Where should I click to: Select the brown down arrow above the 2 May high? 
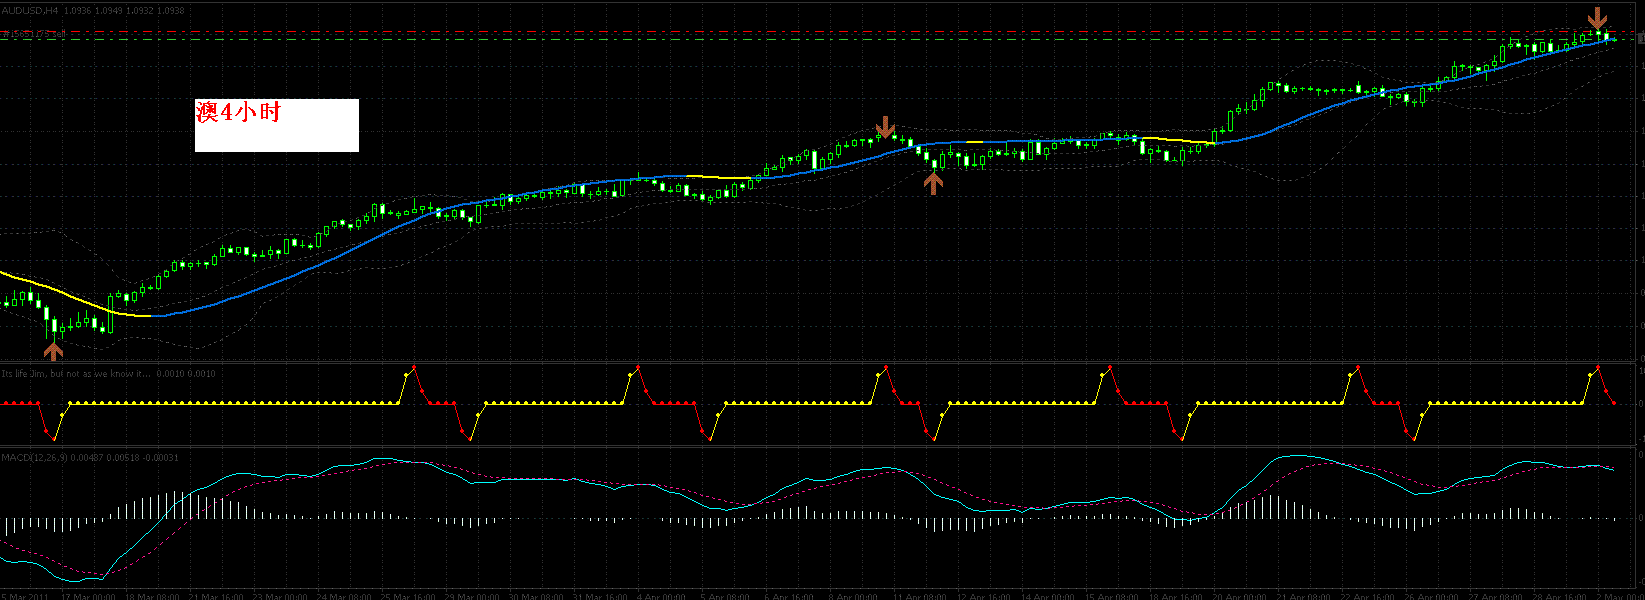(1598, 17)
